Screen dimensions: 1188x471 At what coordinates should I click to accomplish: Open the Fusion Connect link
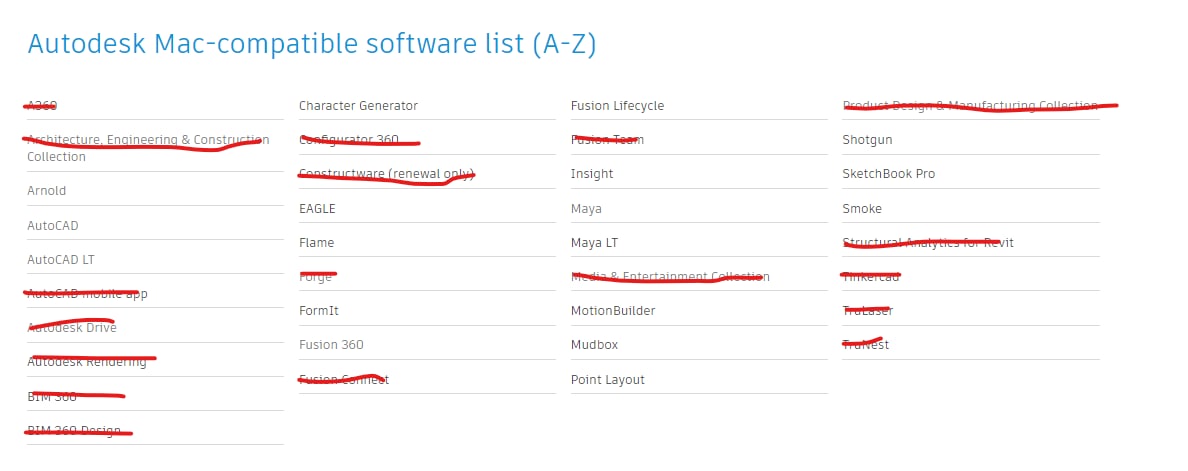pos(344,380)
